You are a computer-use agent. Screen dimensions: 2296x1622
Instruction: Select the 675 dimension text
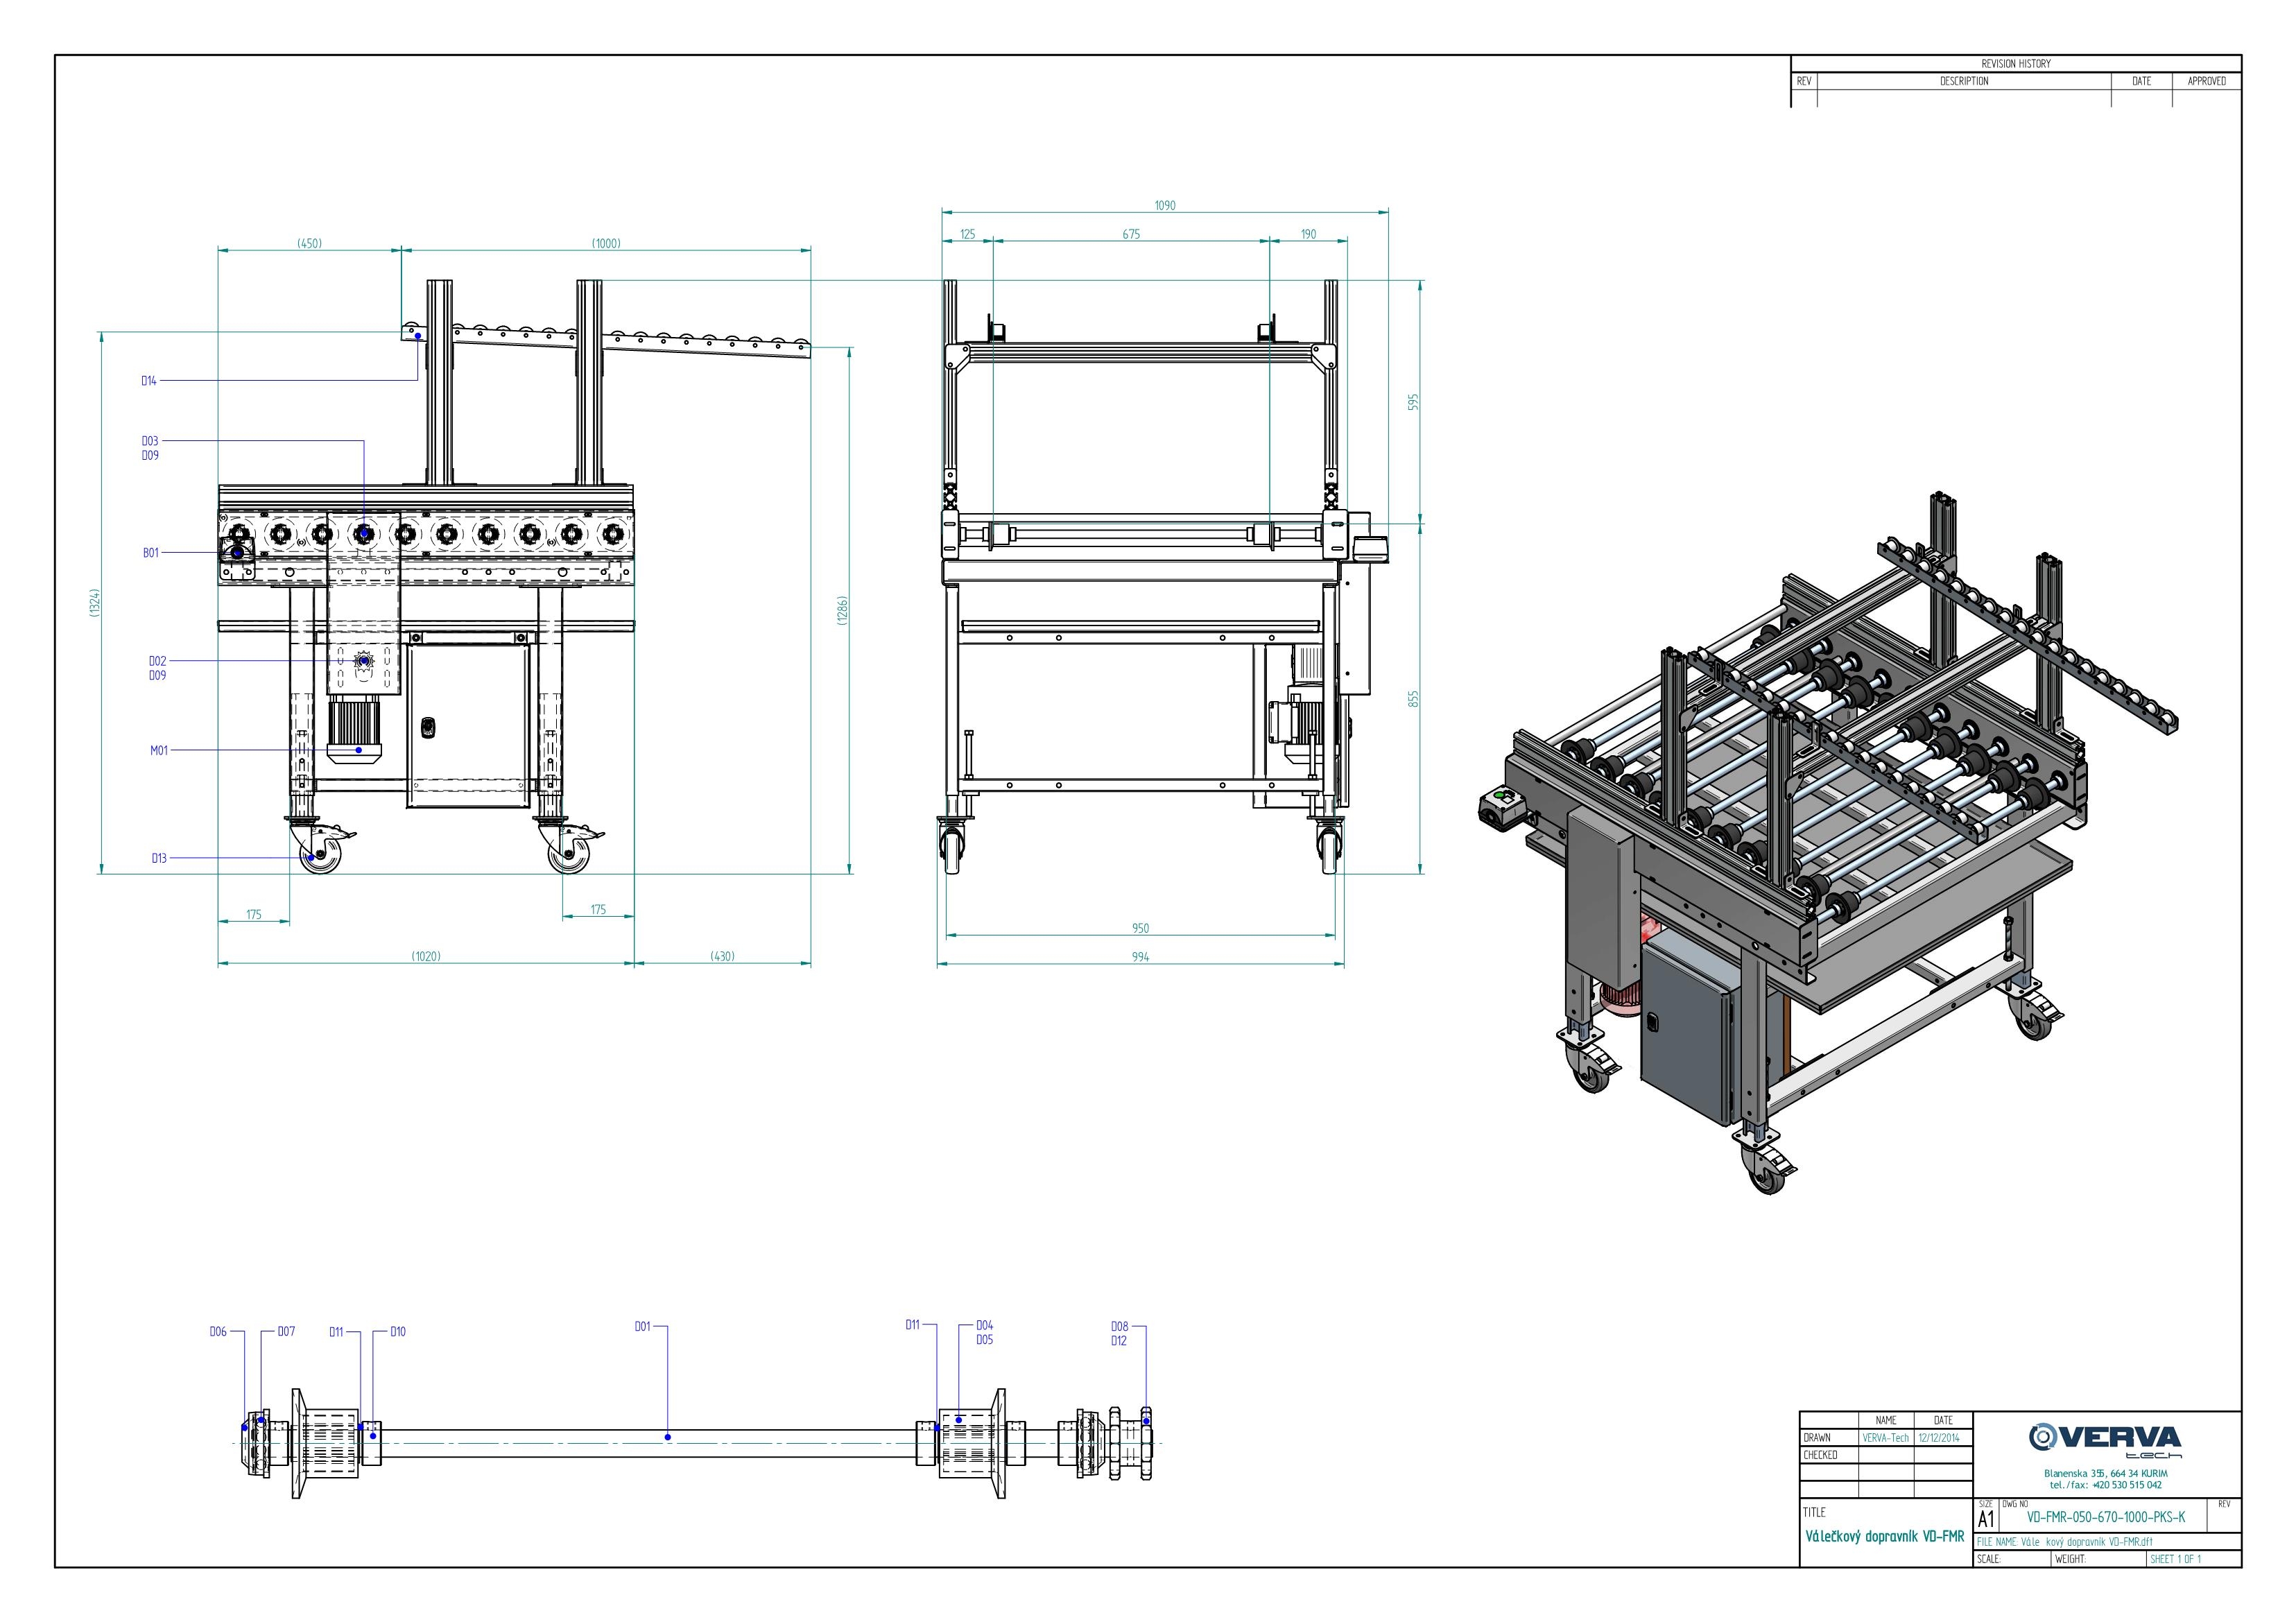coord(1131,235)
